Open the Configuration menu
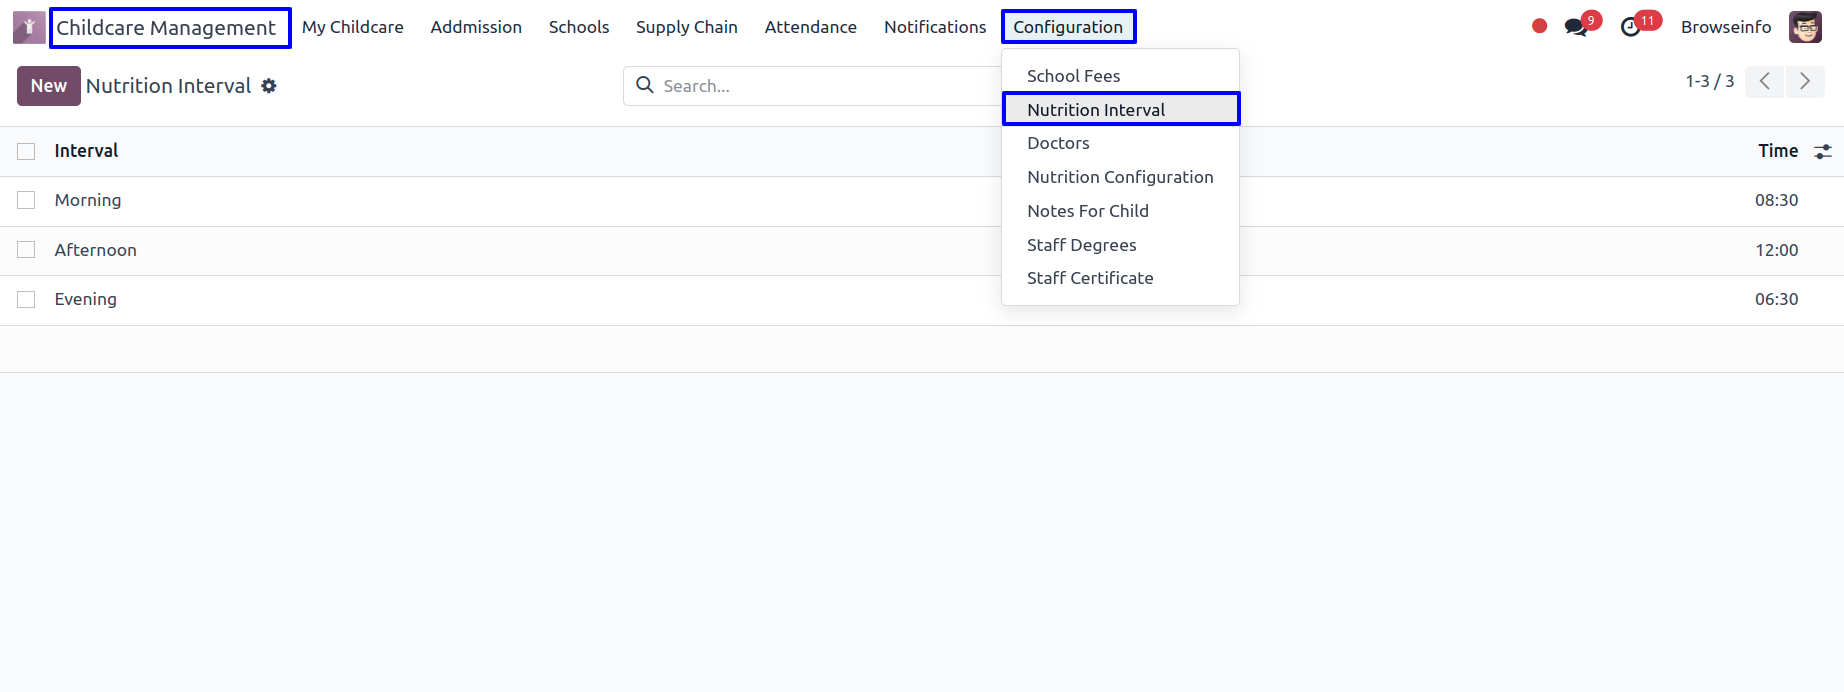 pos(1068,27)
